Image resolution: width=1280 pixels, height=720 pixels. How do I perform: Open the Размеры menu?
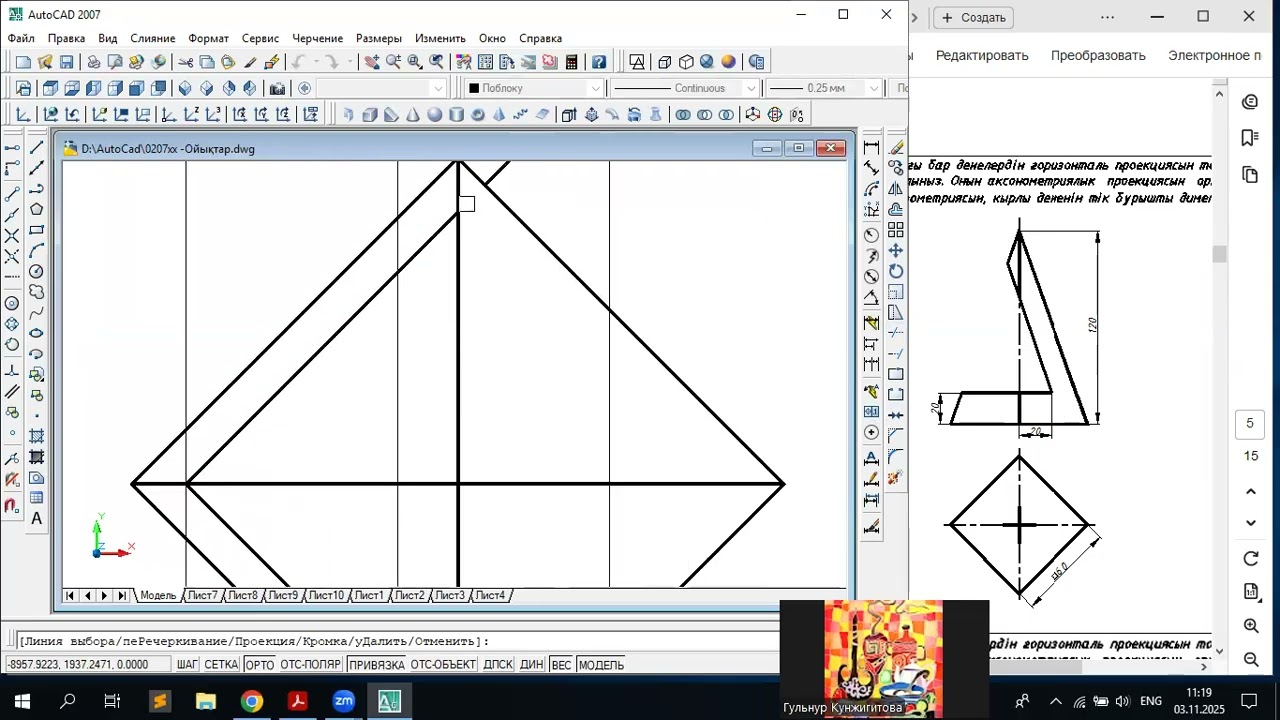pyautogui.click(x=379, y=38)
